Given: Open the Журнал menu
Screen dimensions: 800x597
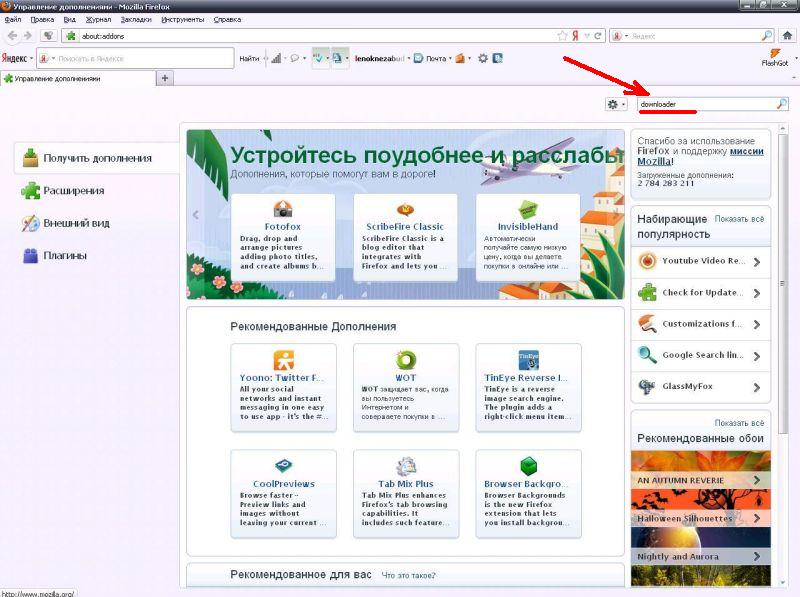Looking at the screenshot, I should [98, 19].
